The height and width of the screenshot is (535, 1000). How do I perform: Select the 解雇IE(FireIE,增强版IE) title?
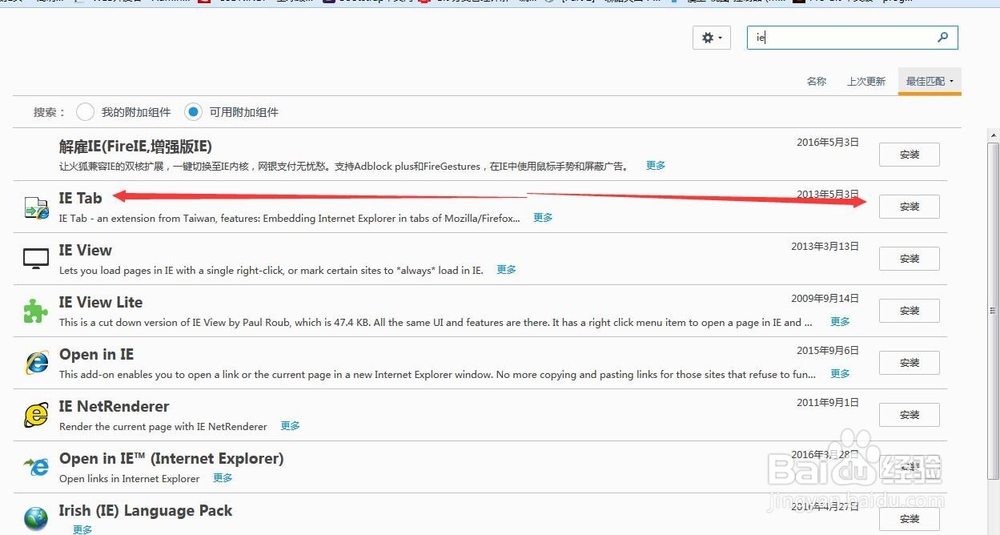pos(135,147)
